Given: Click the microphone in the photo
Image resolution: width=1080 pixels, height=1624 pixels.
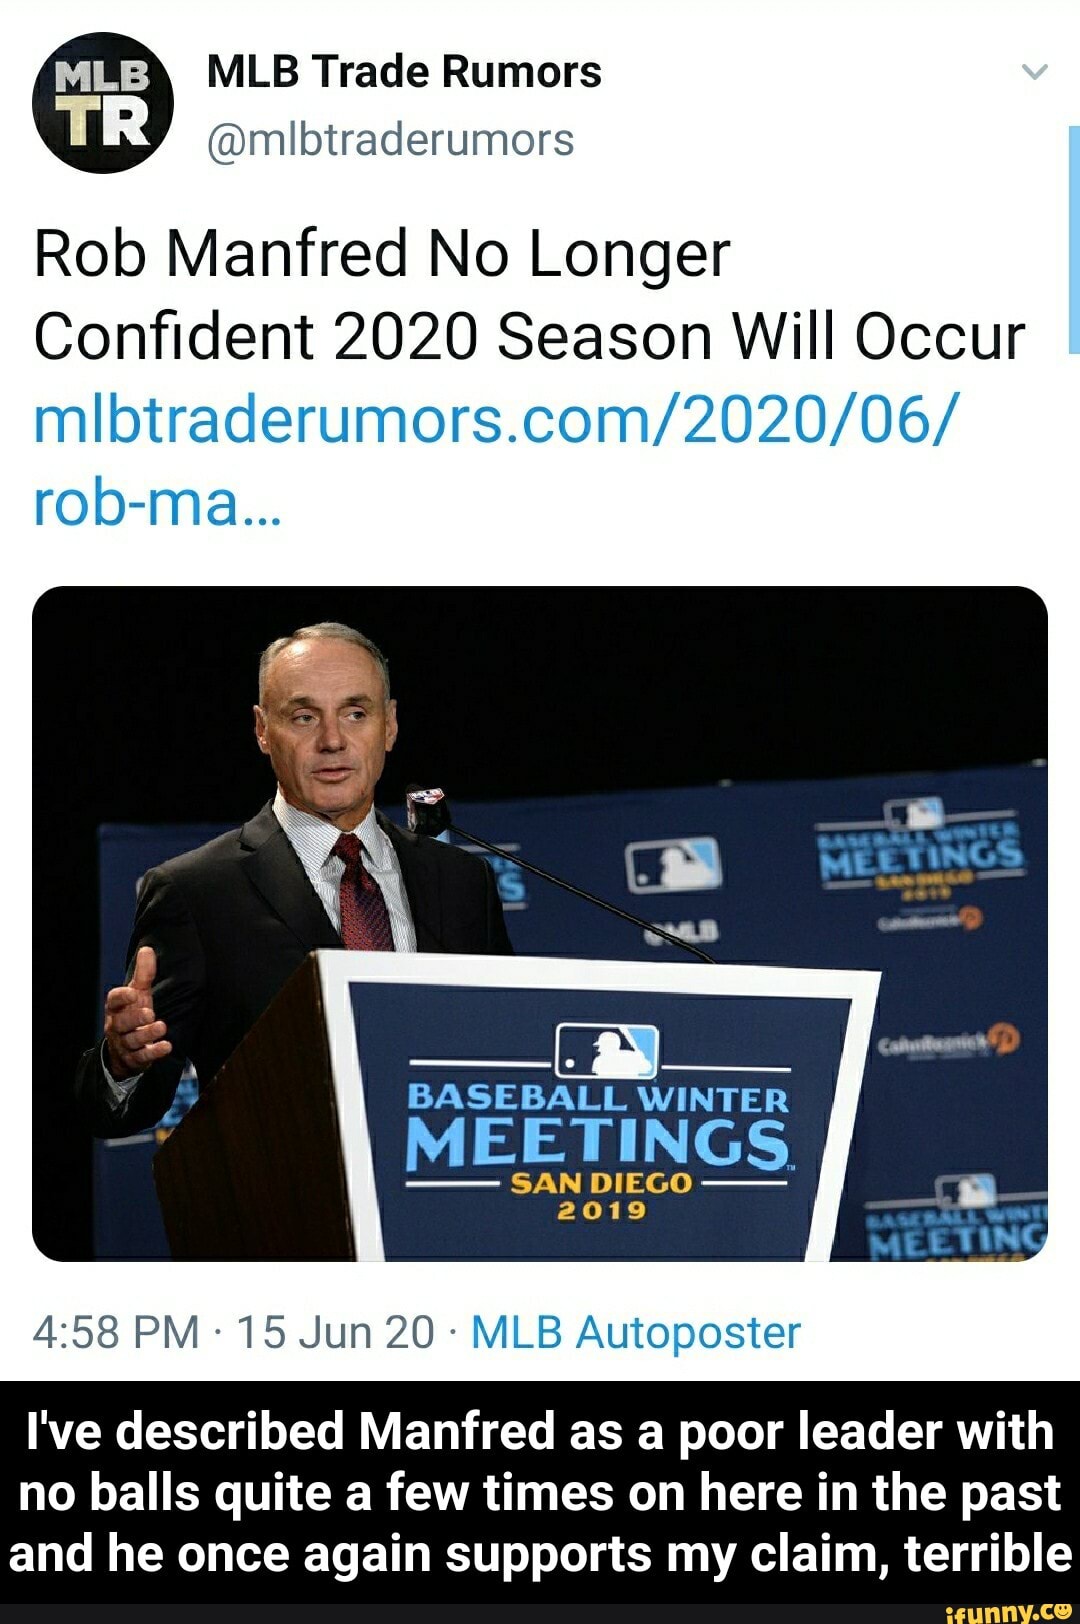Looking at the screenshot, I should coord(427,808).
